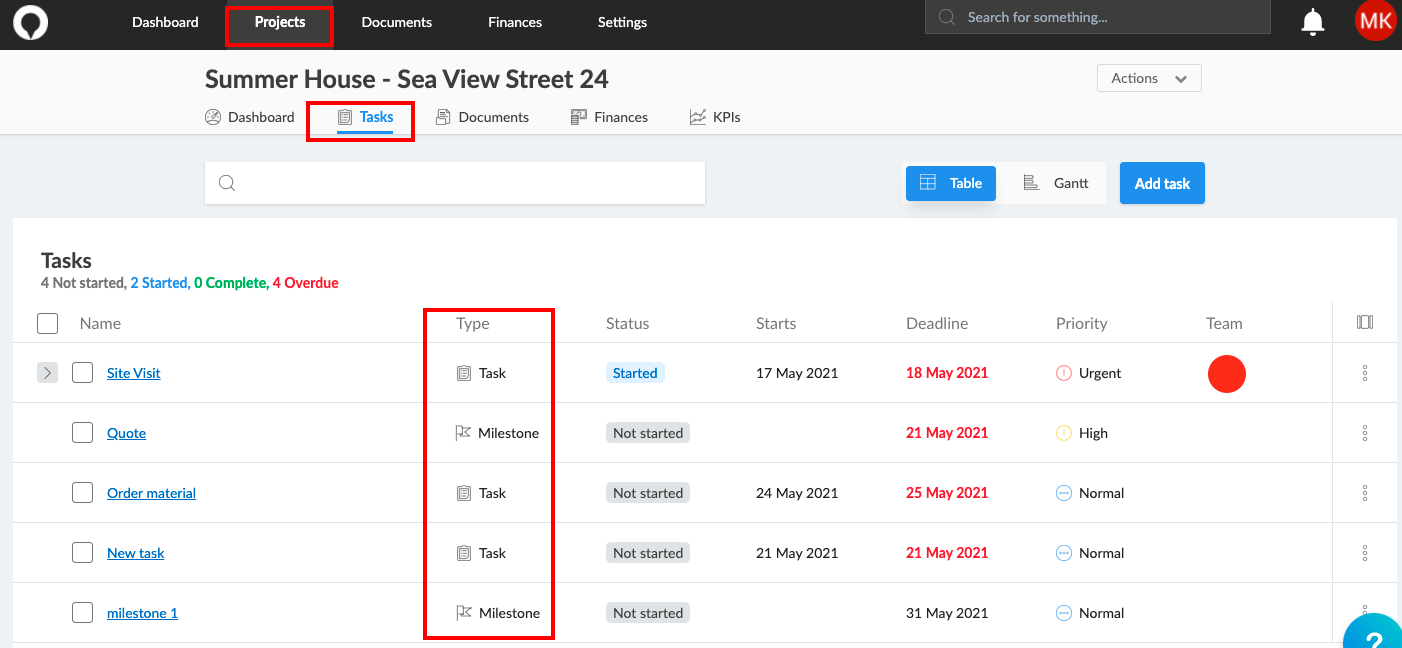The image size is (1402, 648).
Task: Open the MK user avatar menu
Action: 1376,21
